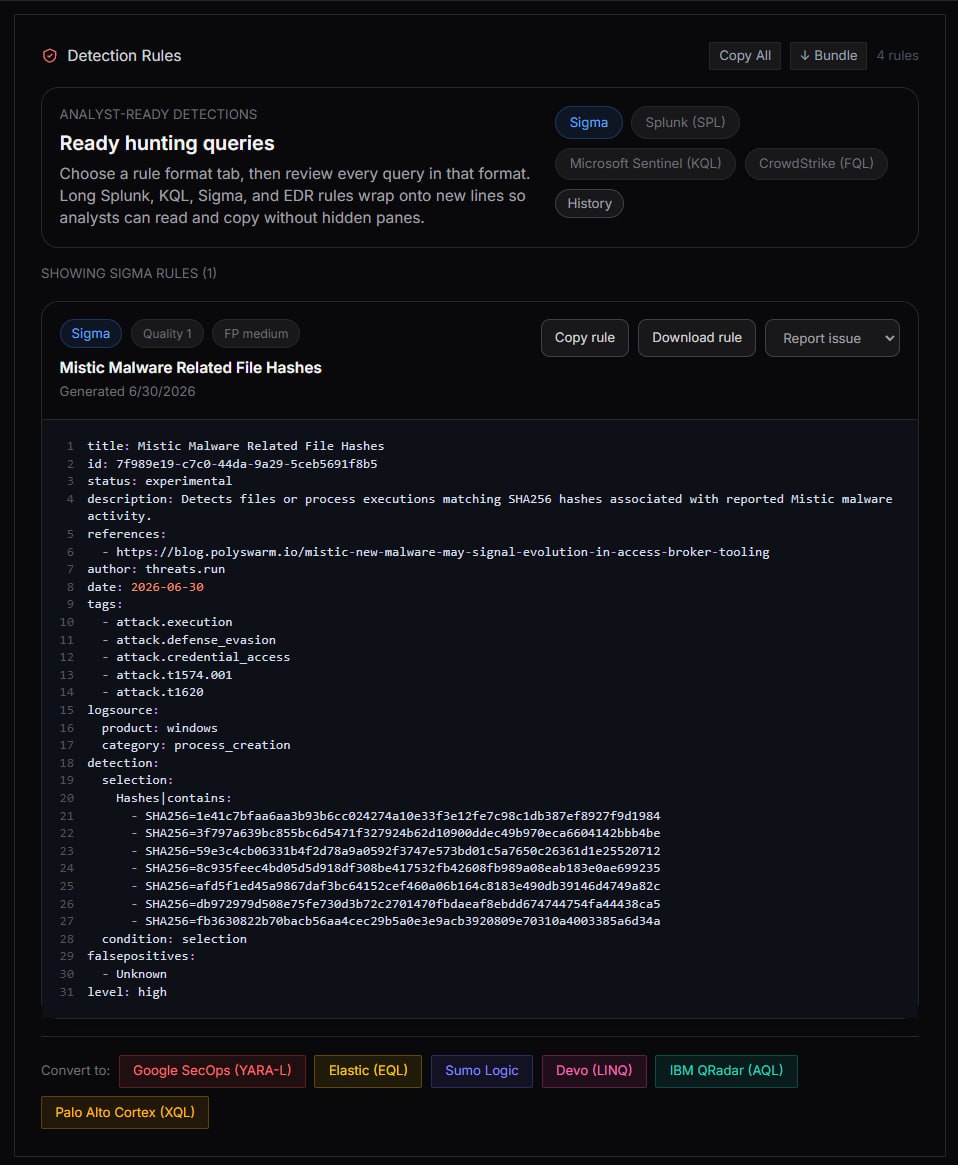The width and height of the screenshot is (958, 1165).
Task: Show CrowdStrike (FQL) rules
Action: point(816,163)
